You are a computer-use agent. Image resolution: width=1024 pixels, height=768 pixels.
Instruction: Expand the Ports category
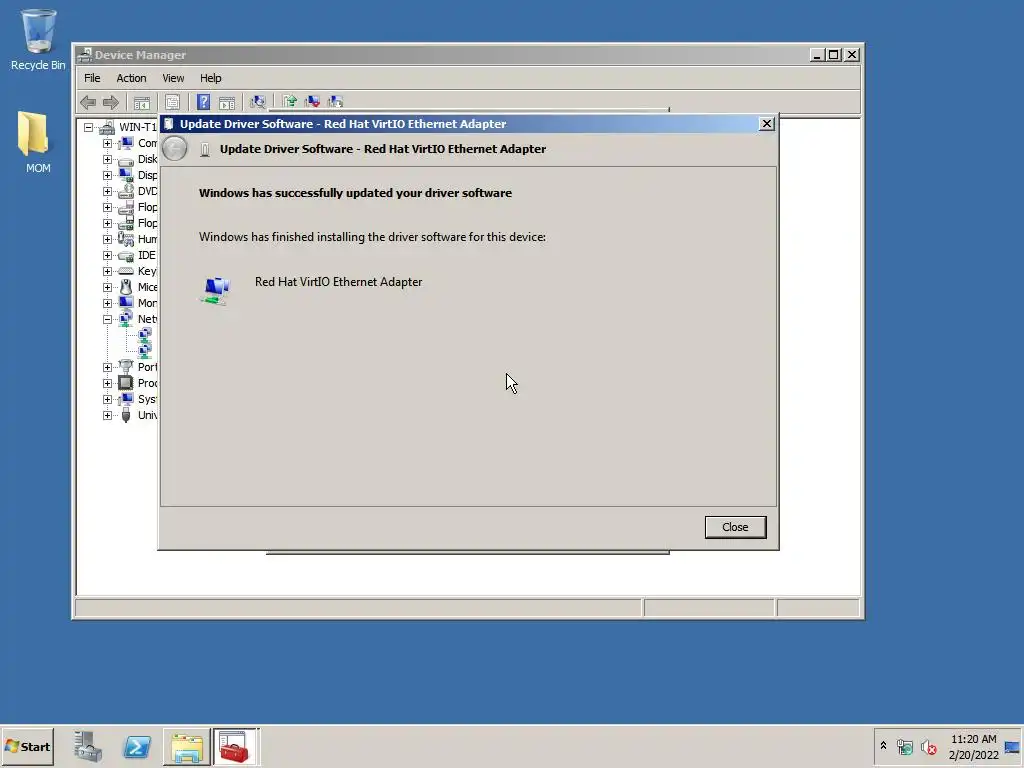[107, 367]
